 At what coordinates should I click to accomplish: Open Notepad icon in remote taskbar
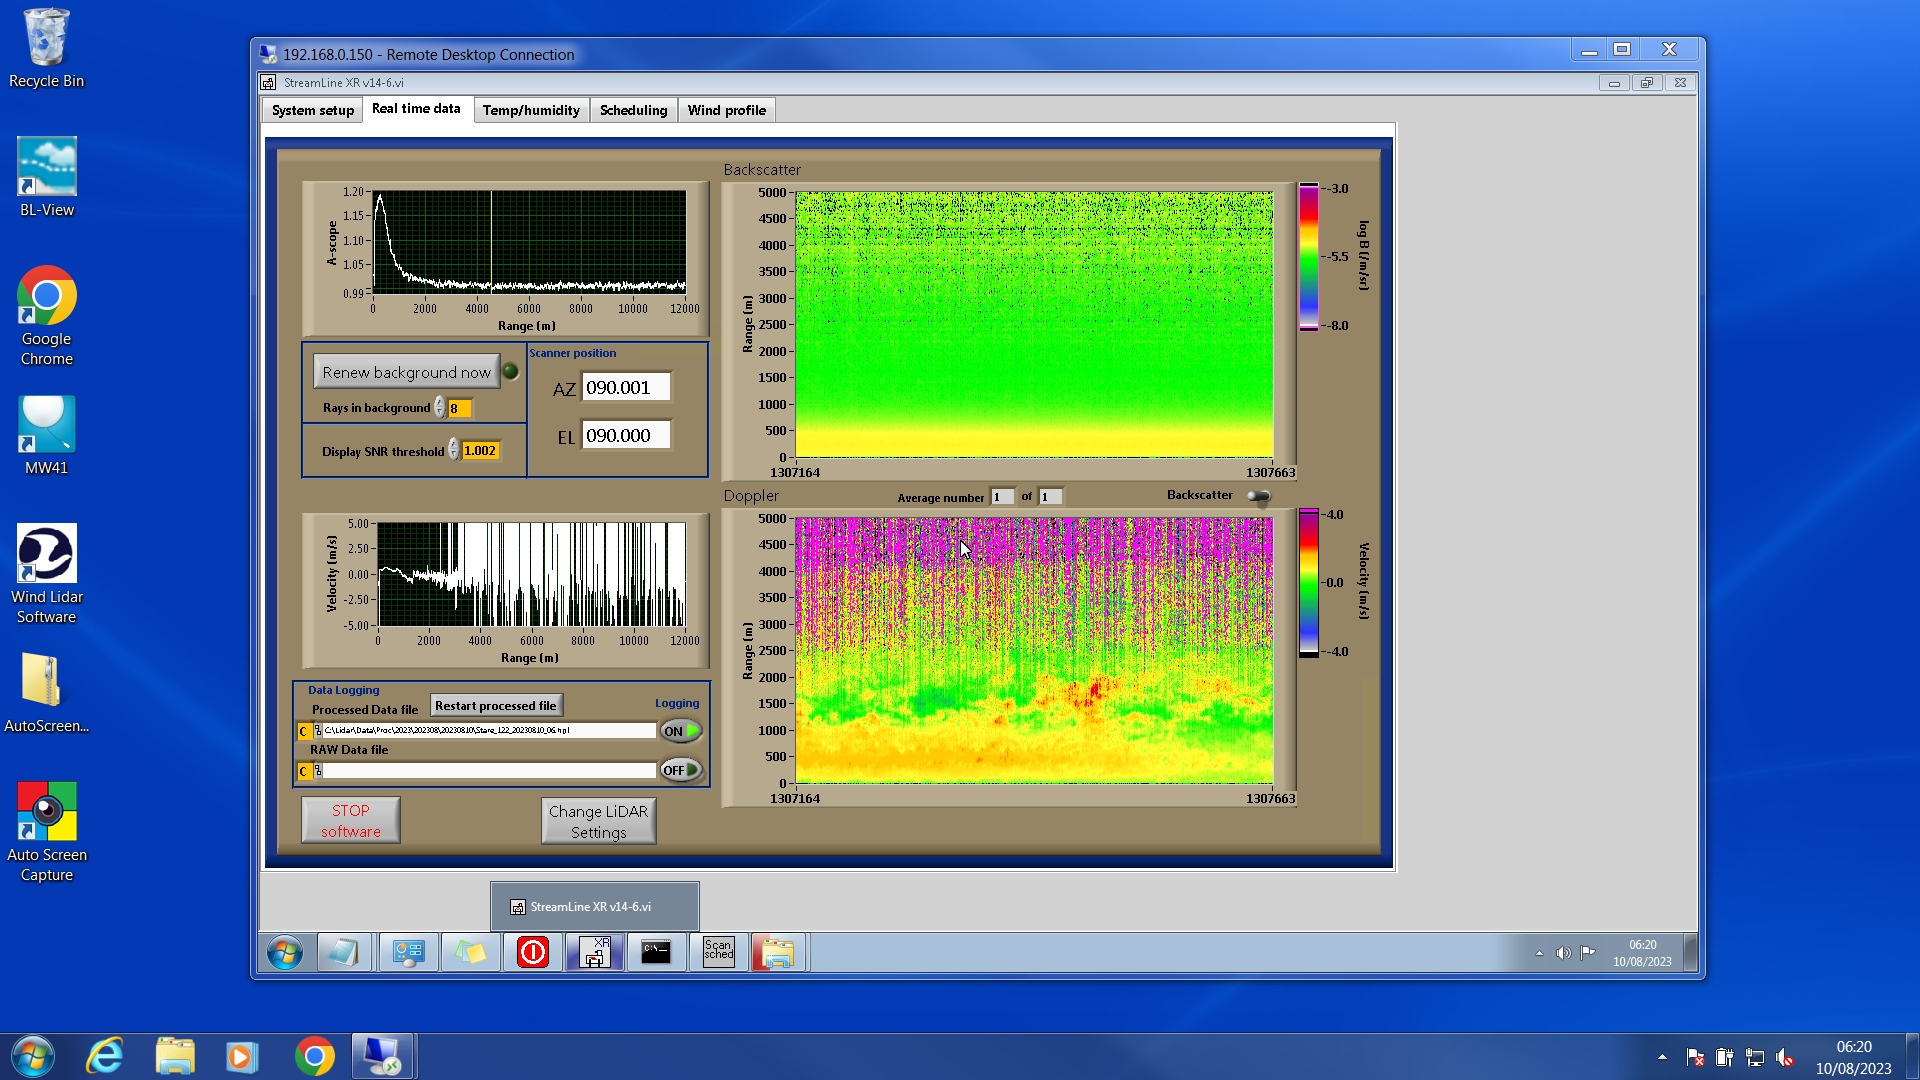[344, 952]
